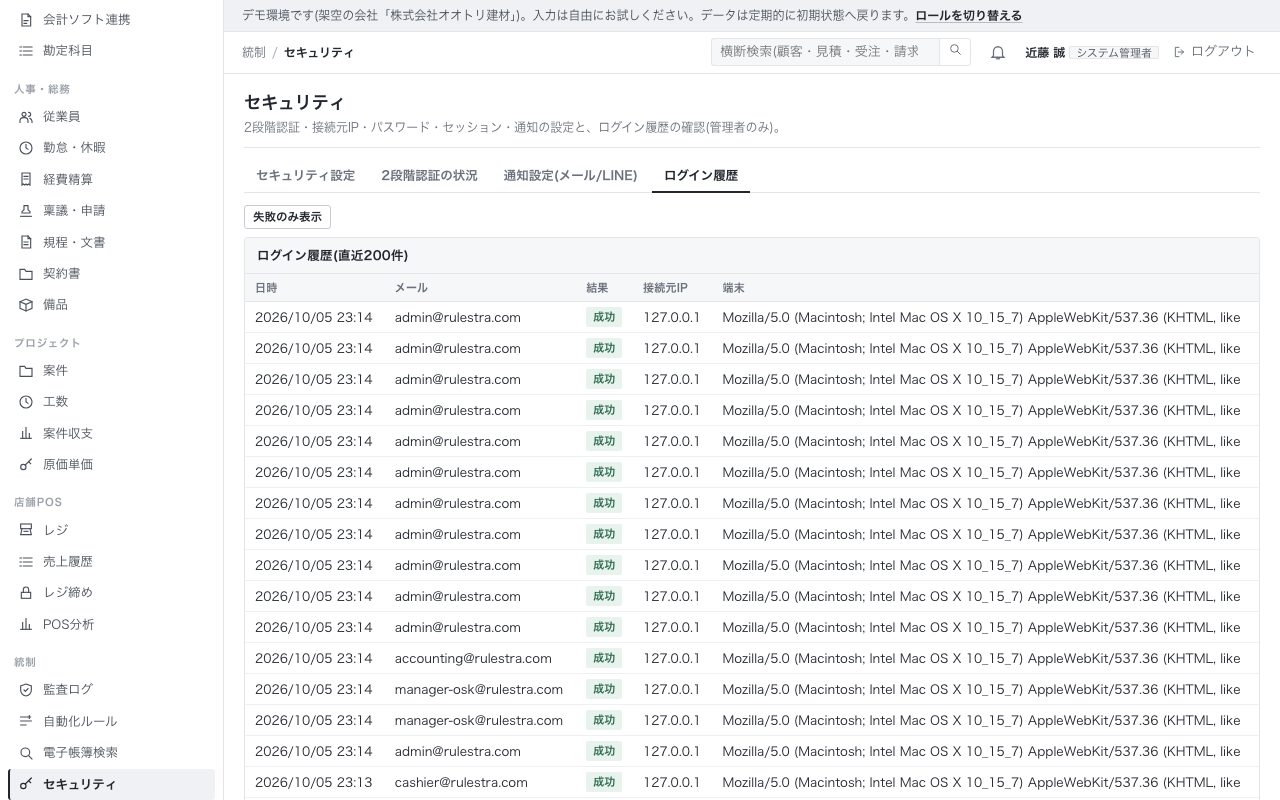Open 備品 box icon
Viewport: 1280px width, 800px height.
point(26,305)
